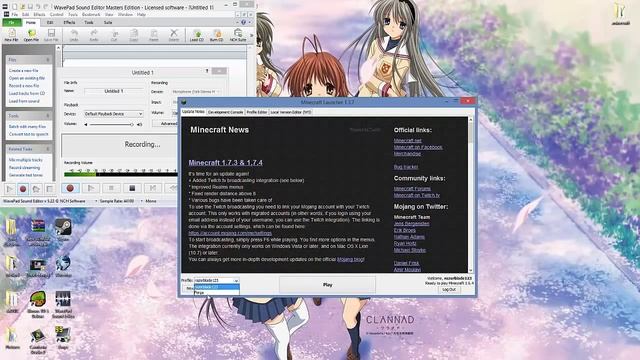
Task: Open the Bookmark menu in WavePad menu bar
Action: (x=91, y=14)
